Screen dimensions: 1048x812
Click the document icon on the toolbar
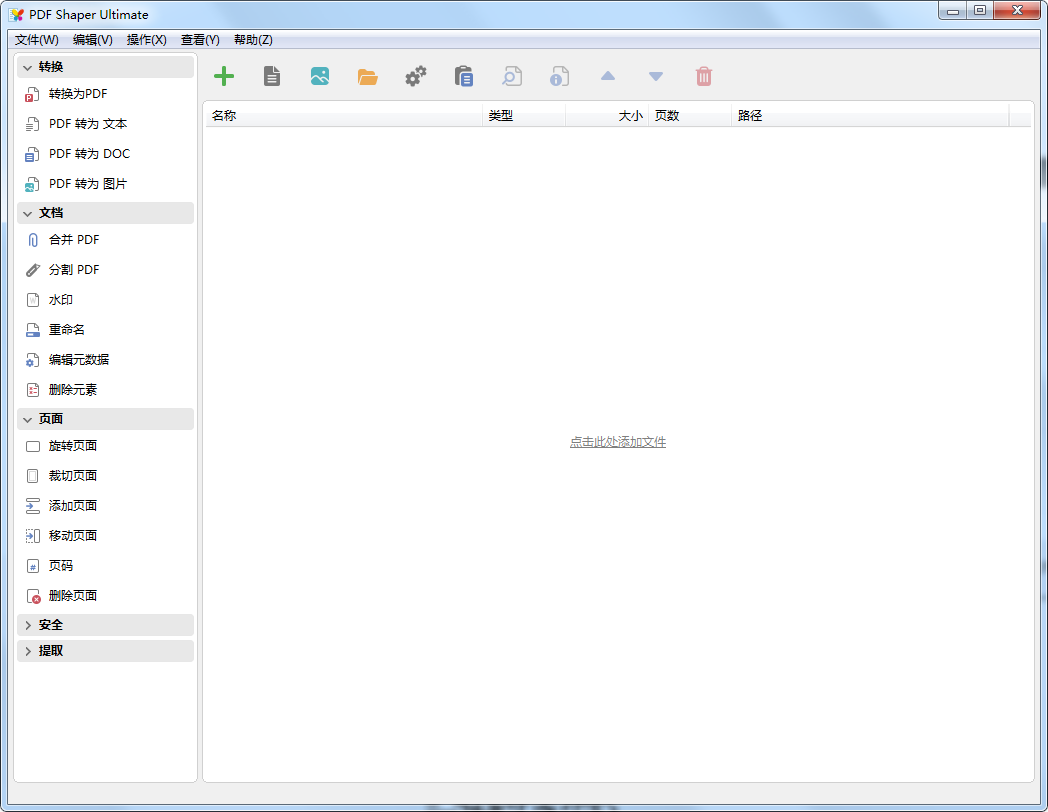click(x=271, y=76)
